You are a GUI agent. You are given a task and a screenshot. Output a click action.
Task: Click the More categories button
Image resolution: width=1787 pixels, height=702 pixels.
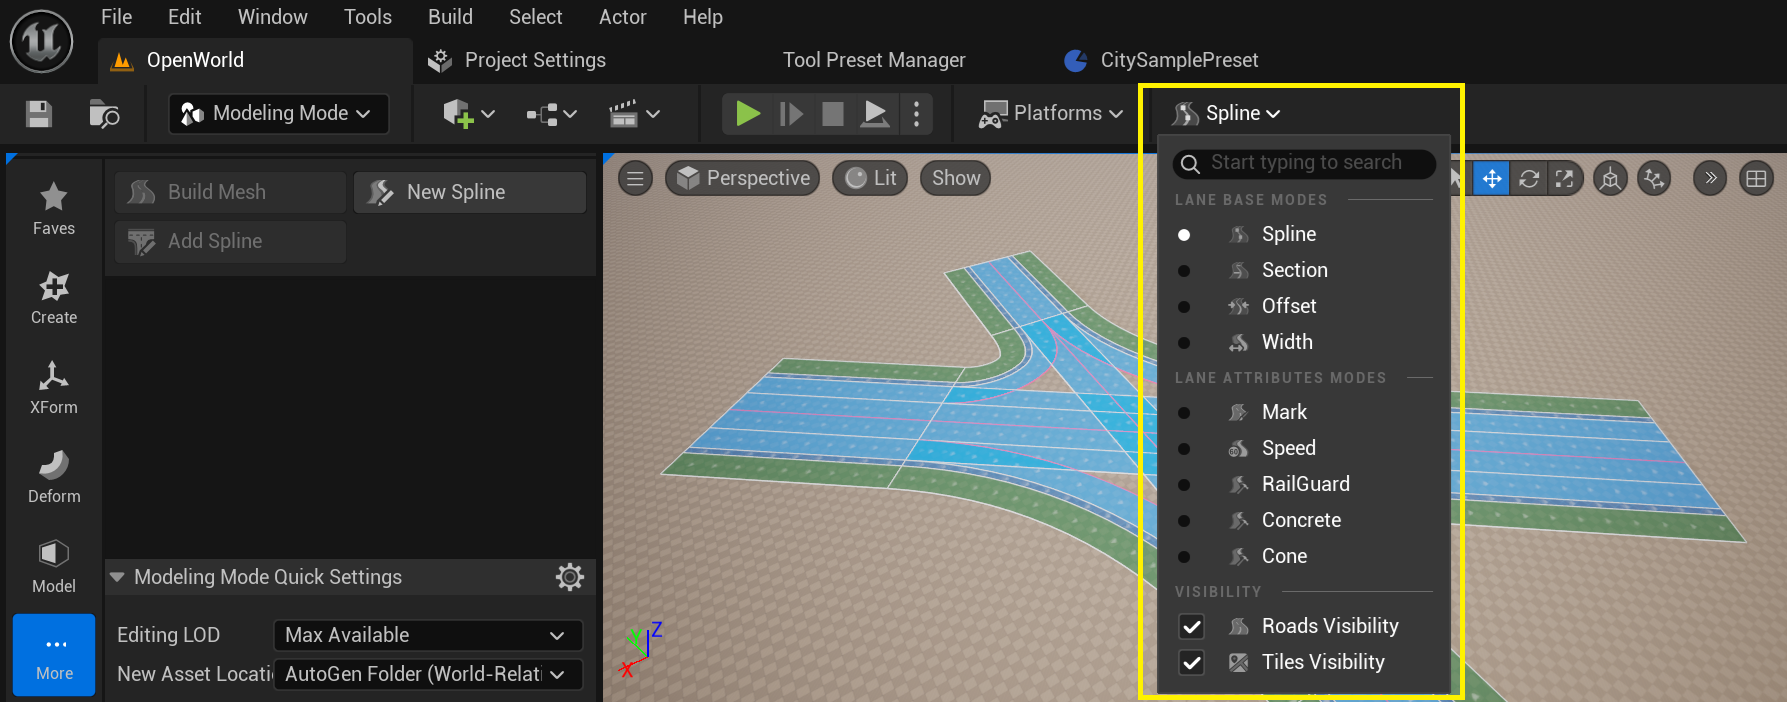[x=54, y=655]
